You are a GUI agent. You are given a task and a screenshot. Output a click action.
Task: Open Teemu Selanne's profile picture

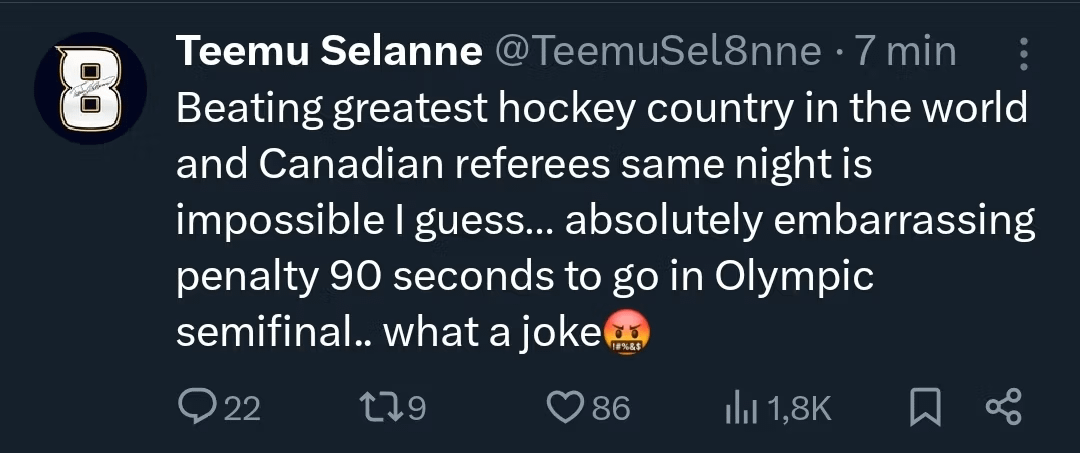91,89
